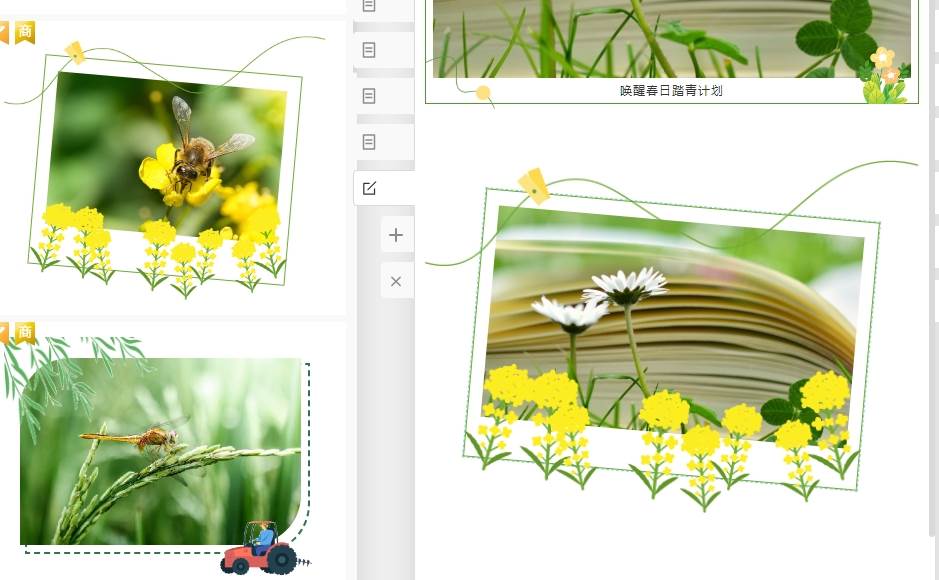The width and height of the screenshot is (939, 580).
Task: Click the red tractor sticker on the dragonfly template
Action: tap(260, 552)
